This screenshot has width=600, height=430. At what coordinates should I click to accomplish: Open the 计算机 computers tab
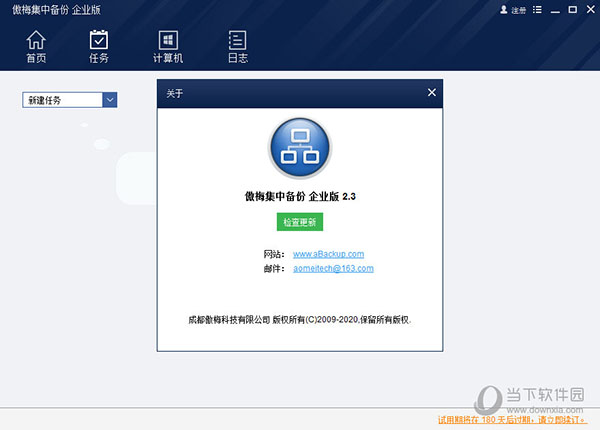tap(168, 47)
